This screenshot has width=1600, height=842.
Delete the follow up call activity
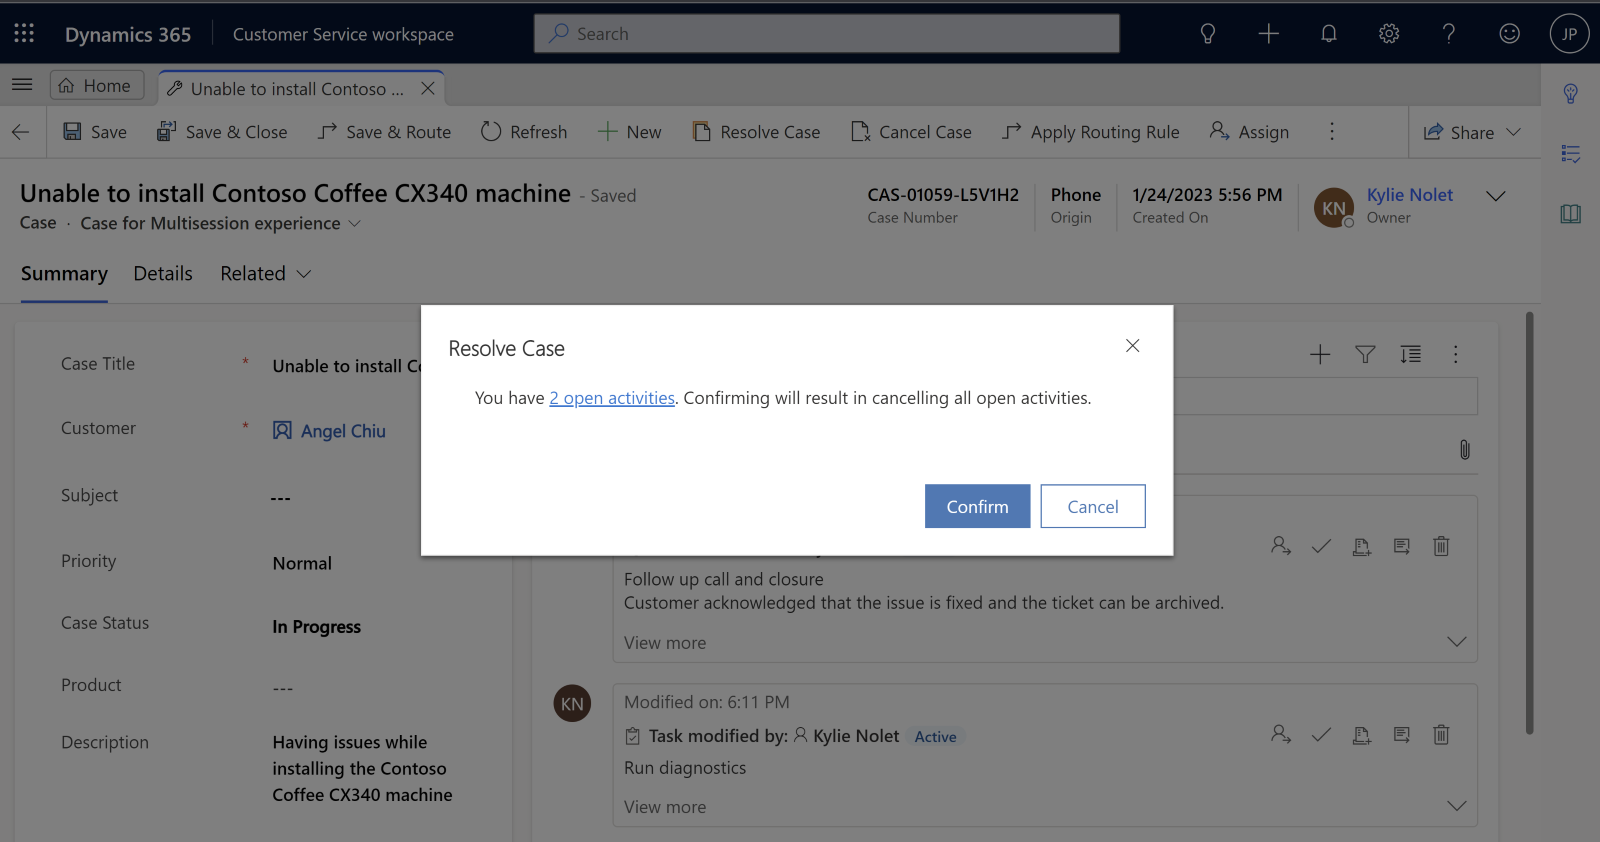coord(1441,546)
